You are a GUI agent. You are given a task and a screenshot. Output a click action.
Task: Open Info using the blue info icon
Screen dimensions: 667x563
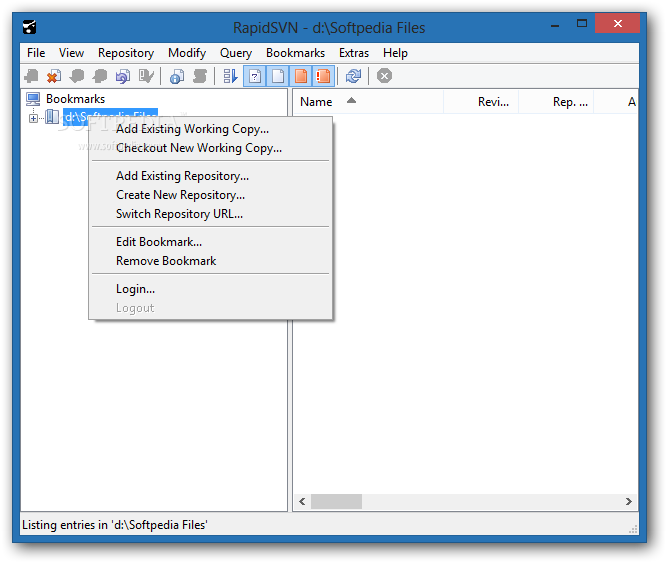[x=177, y=76]
